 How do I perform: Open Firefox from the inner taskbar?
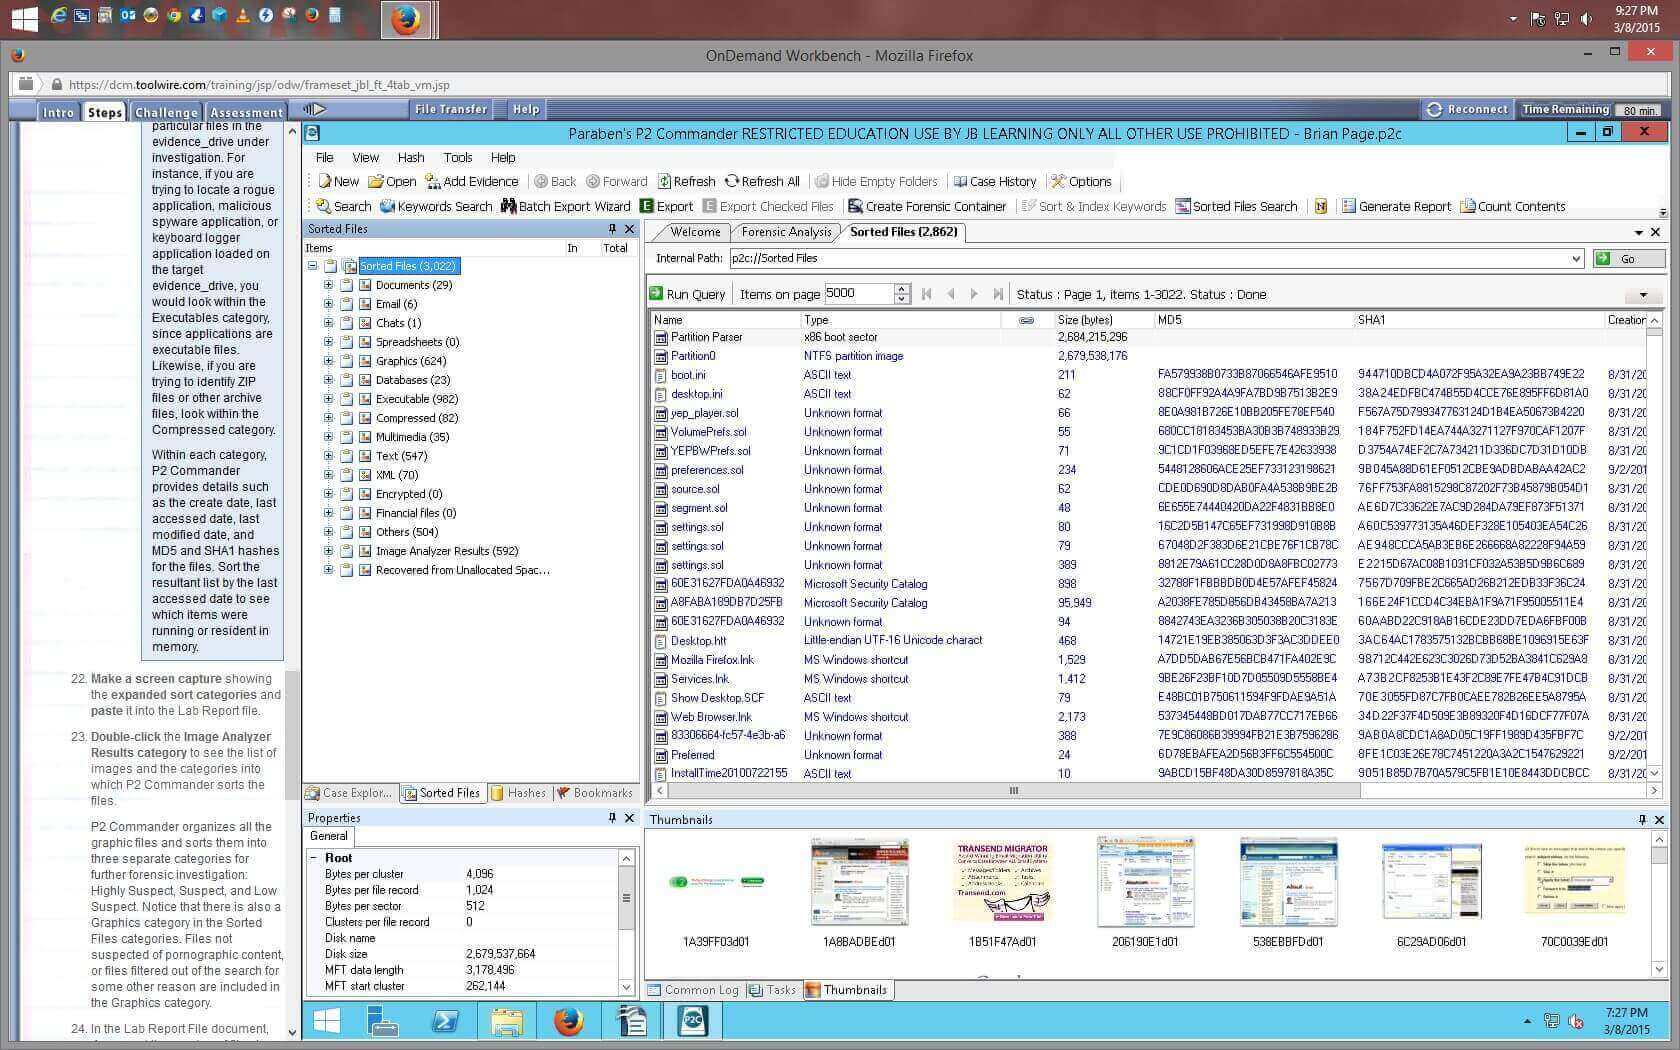pyautogui.click(x=568, y=1021)
